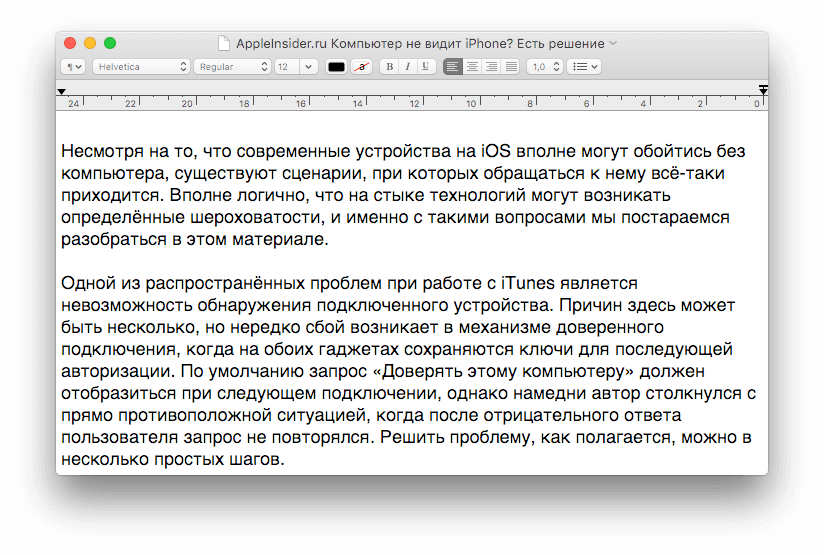Screen dimensions: 824x555
Task: Open paragraph styles dropdown
Action: [x=73, y=67]
